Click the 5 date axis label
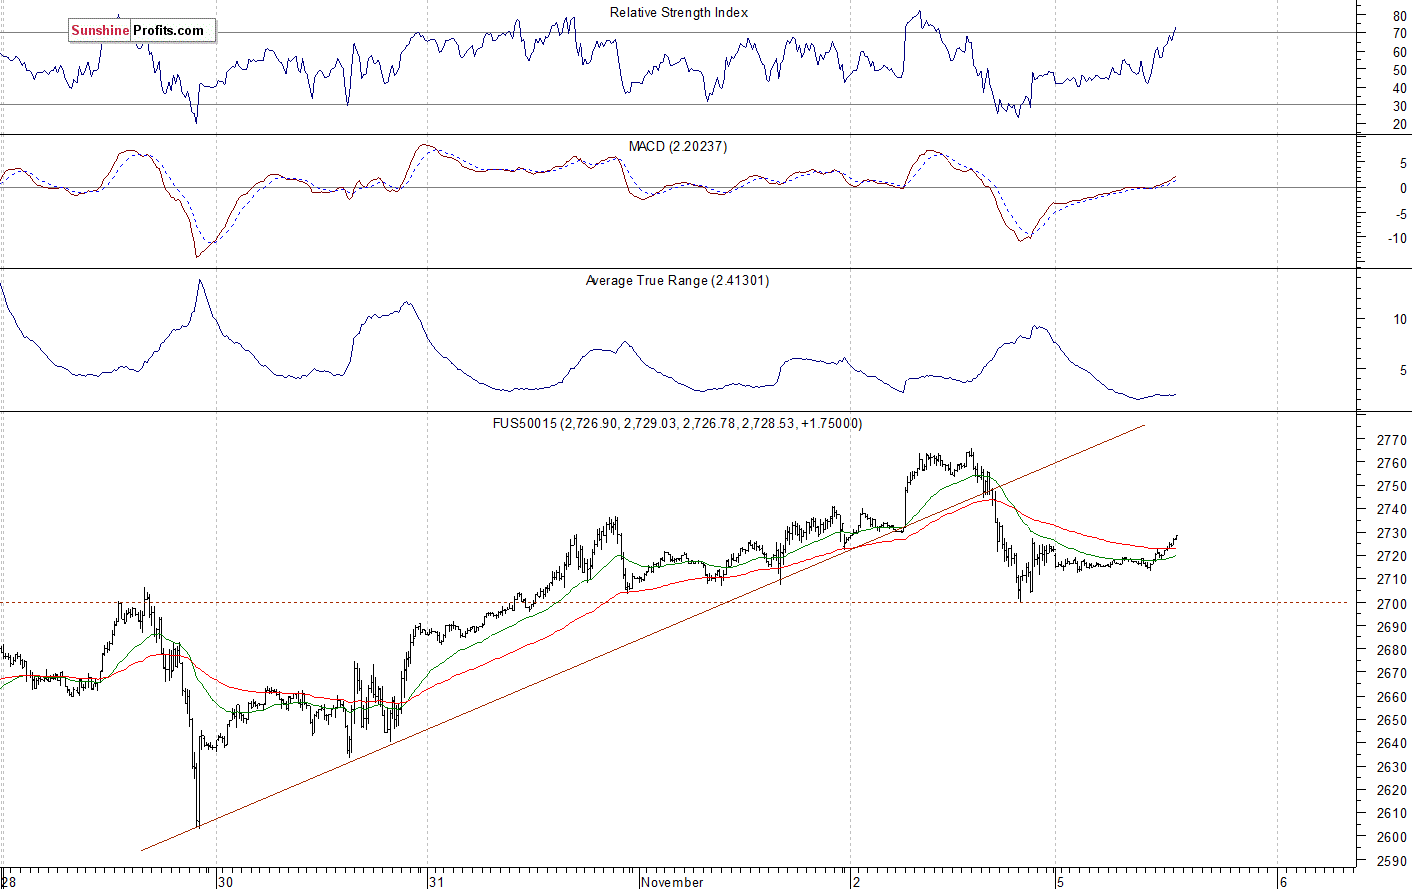 point(1062,882)
